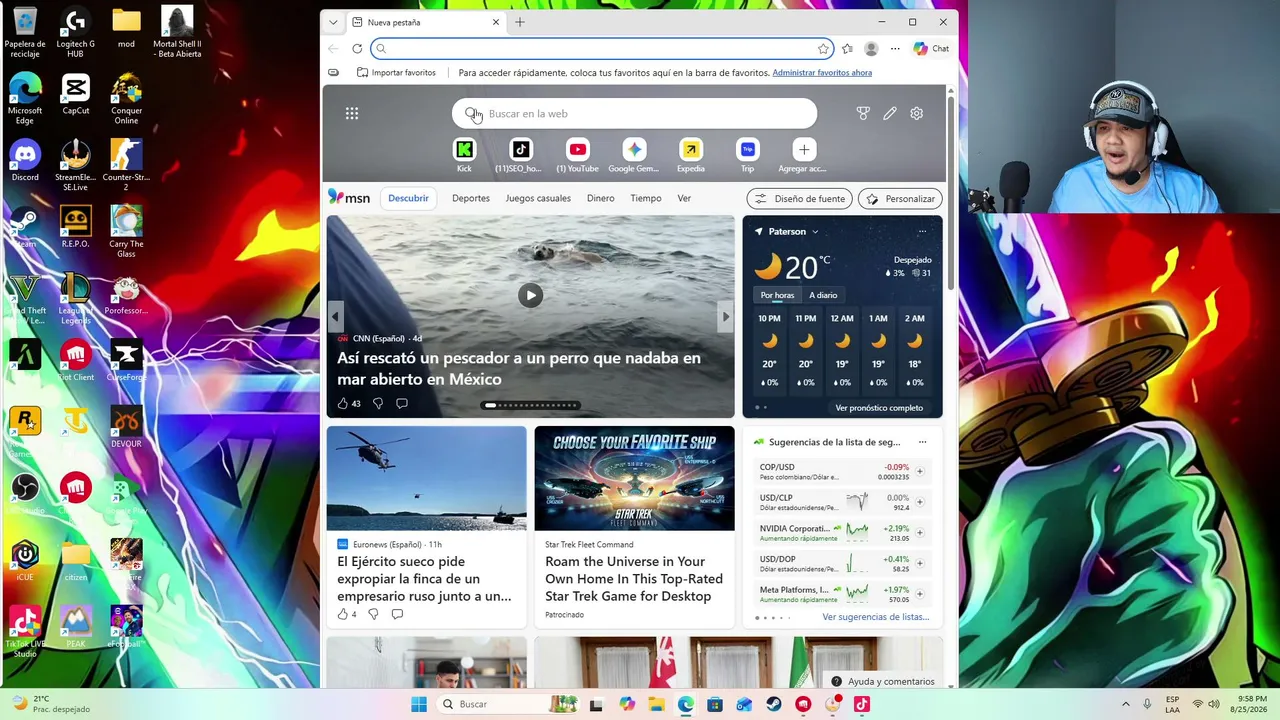Expand the Paterson location dropdown

815,232
